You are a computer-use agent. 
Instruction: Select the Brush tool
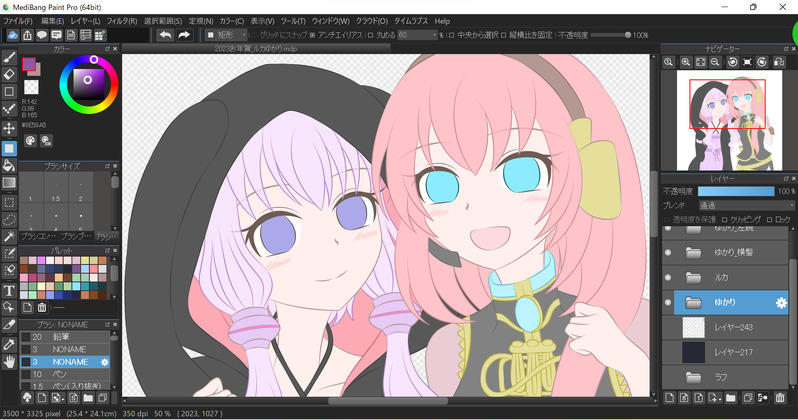[9, 58]
